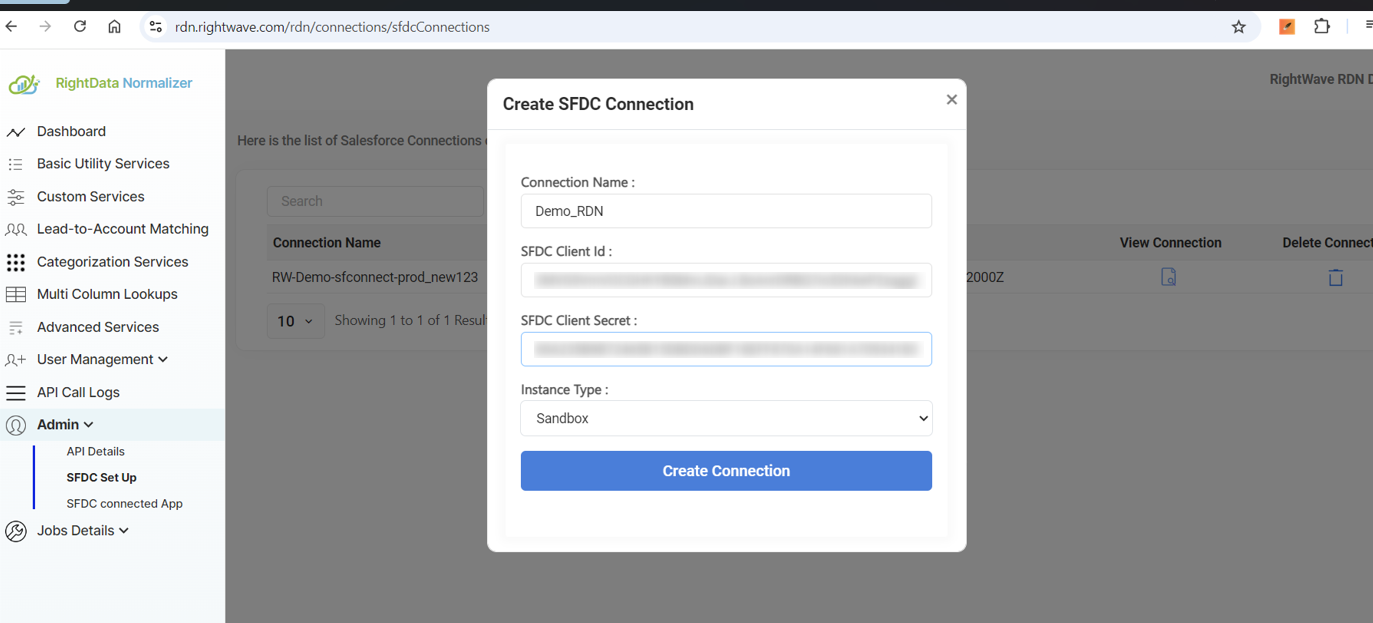Click the Jobs Details wrench icon
1373x623 pixels.
click(x=16, y=531)
